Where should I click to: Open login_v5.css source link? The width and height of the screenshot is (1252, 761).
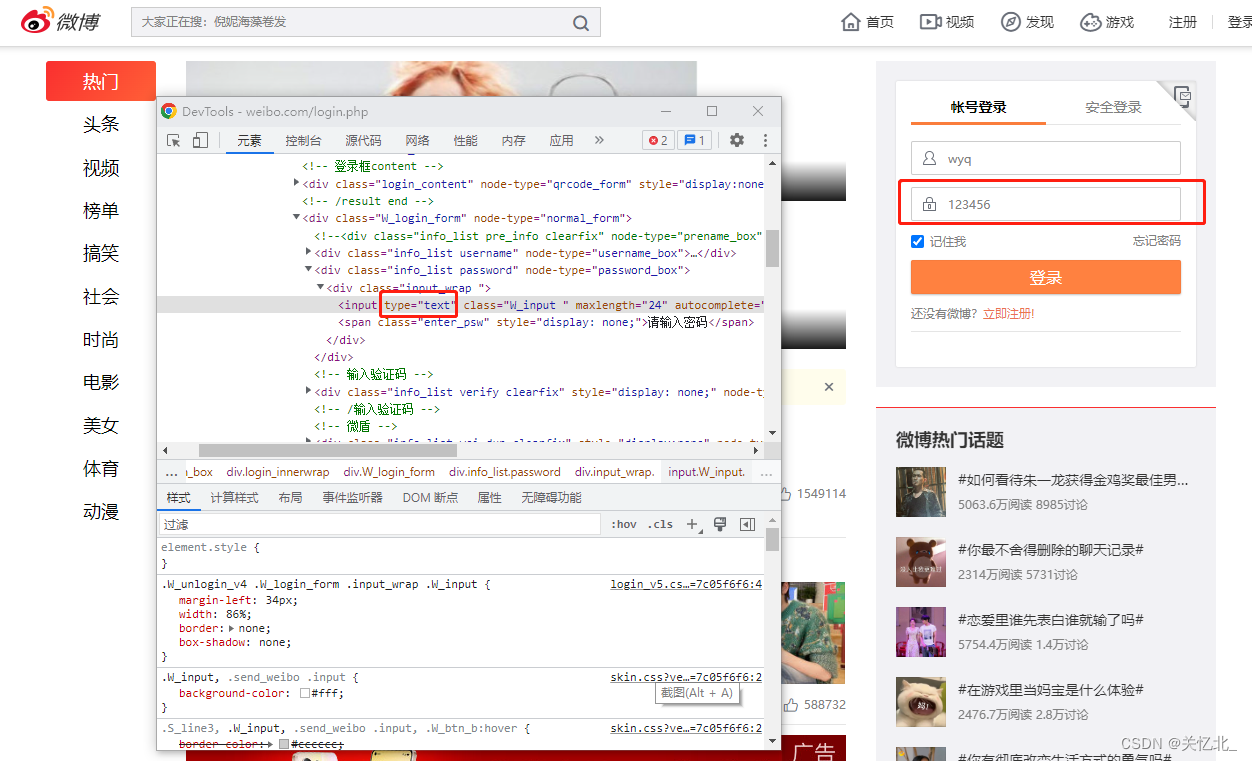pos(686,584)
